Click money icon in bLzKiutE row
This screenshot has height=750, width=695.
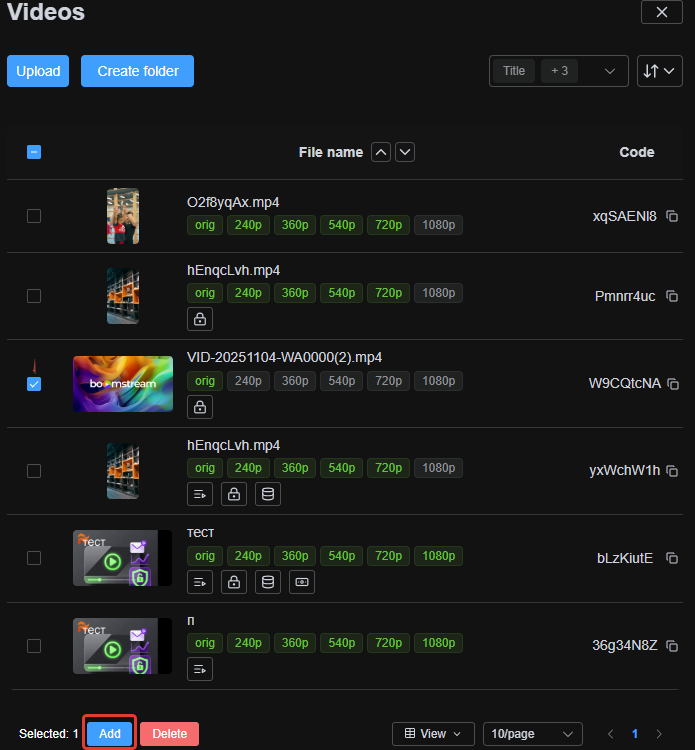pyautogui.click(x=302, y=582)
